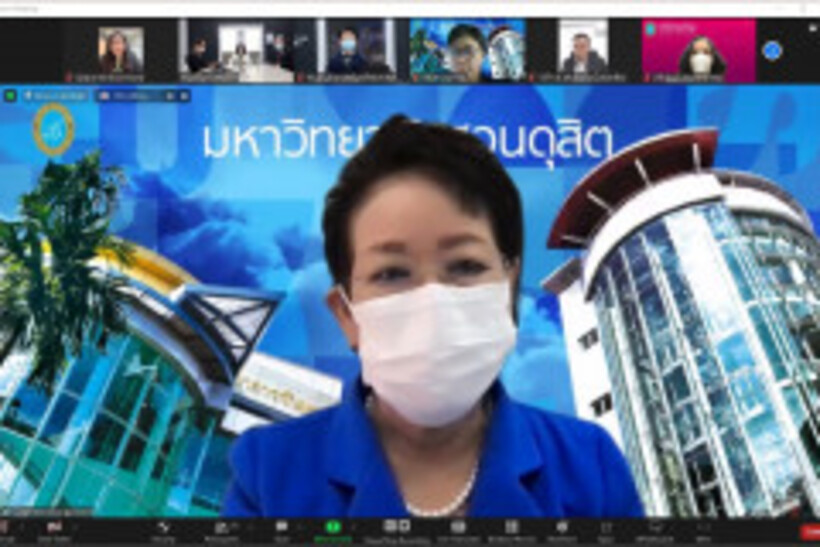The width and height of the screenshot is (820, 547).
Task: Select thumbnail of man before white wall
Action: 584,51
